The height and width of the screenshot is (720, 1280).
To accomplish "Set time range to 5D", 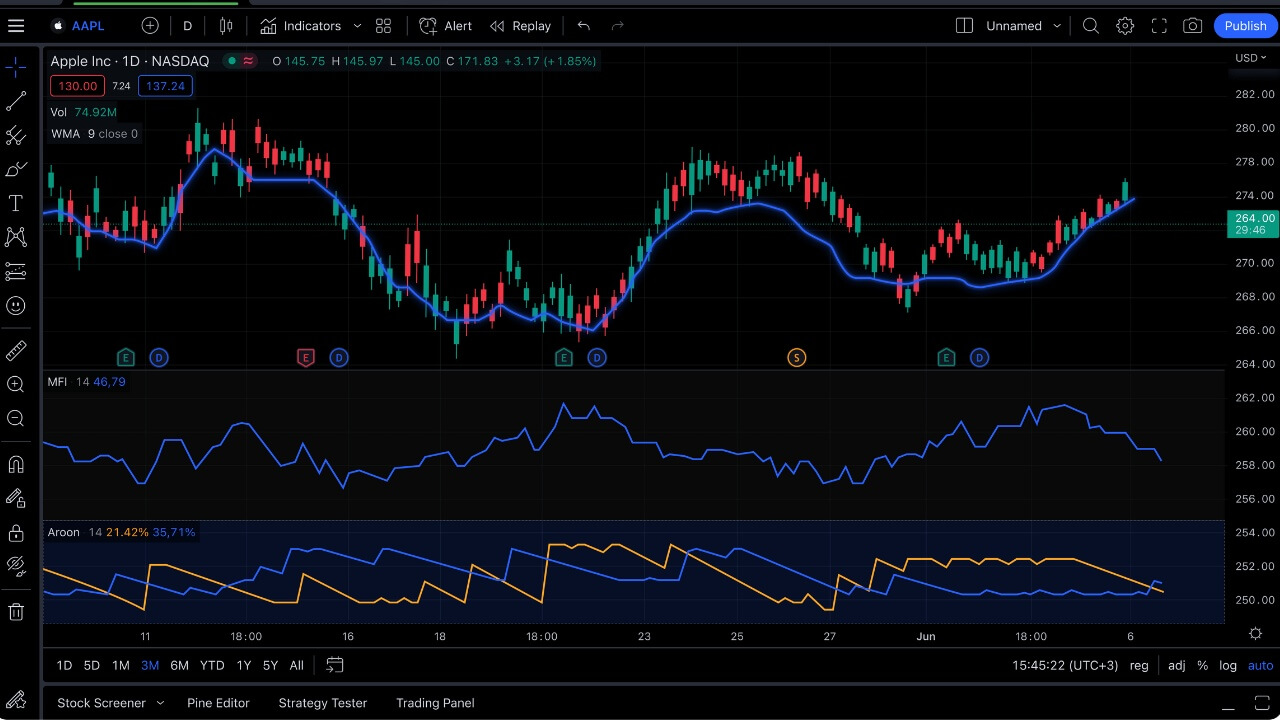I will pyautogui.click(x=91, y=665).
